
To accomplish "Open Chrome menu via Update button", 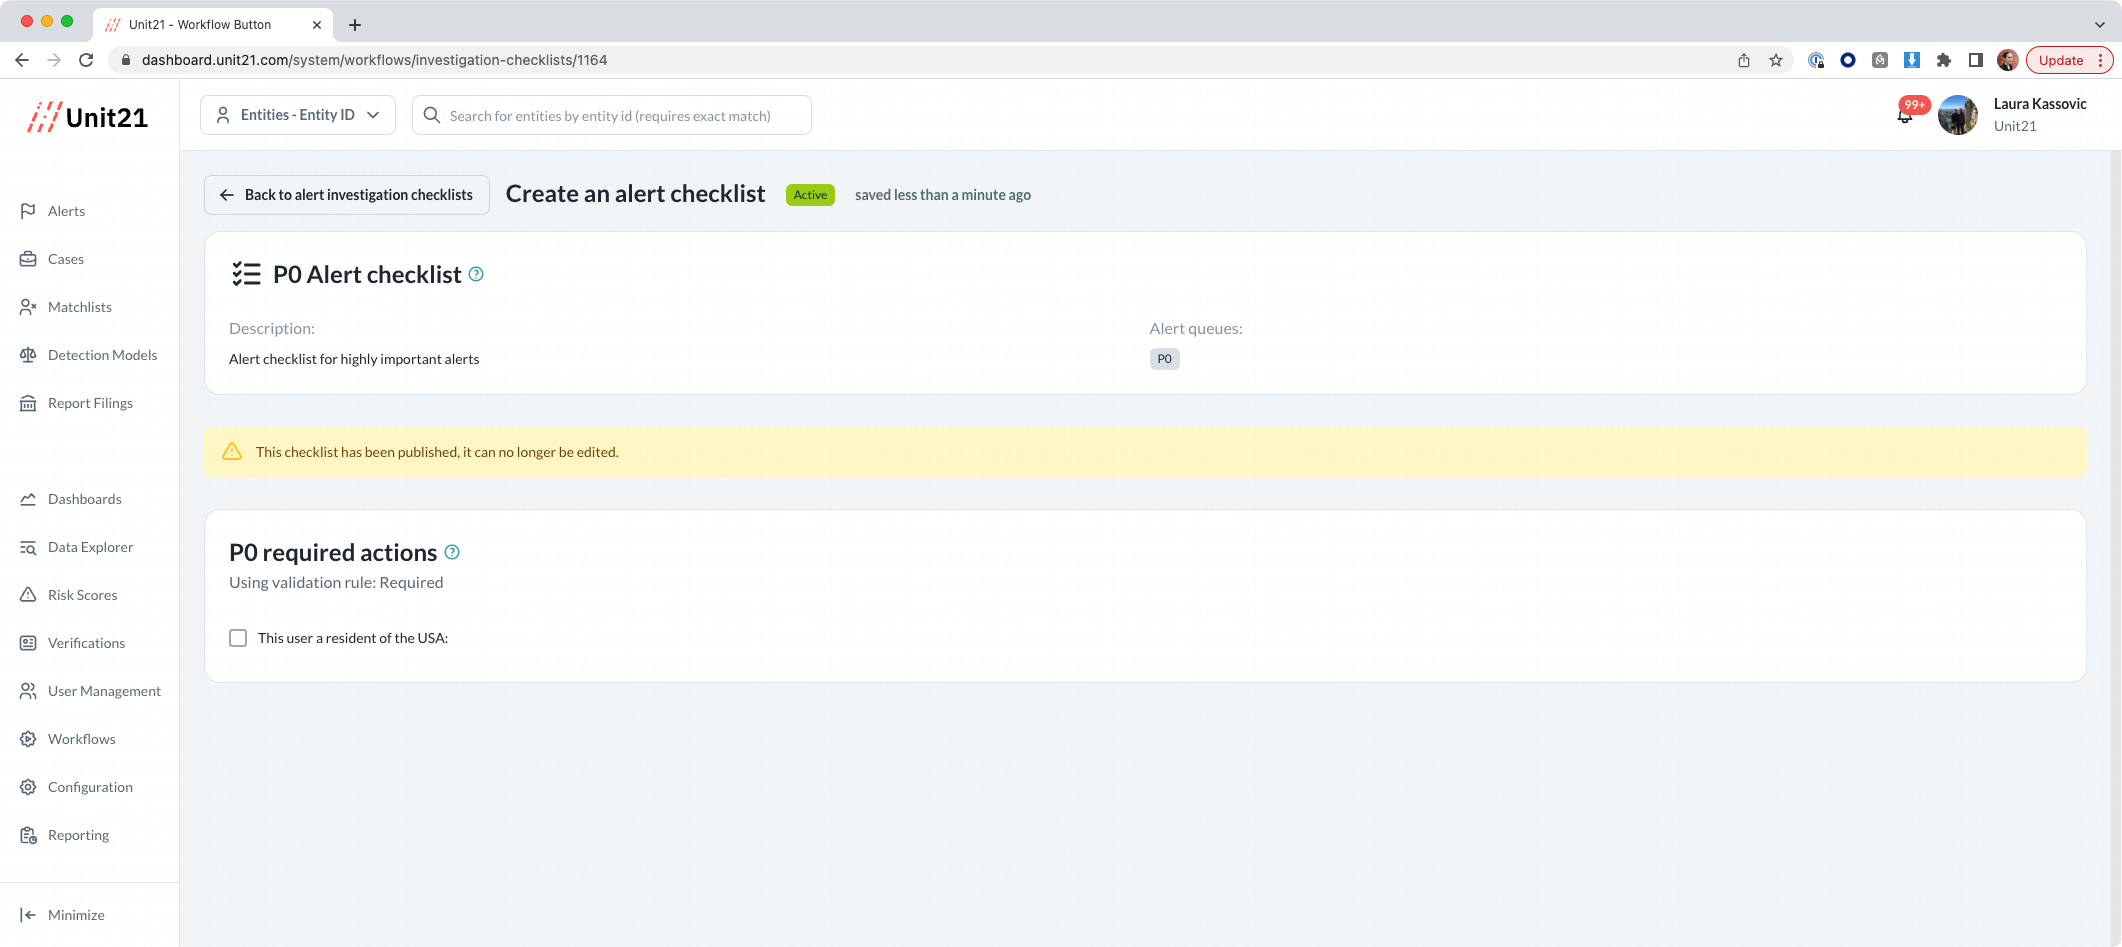I will tap(2069, 60).
